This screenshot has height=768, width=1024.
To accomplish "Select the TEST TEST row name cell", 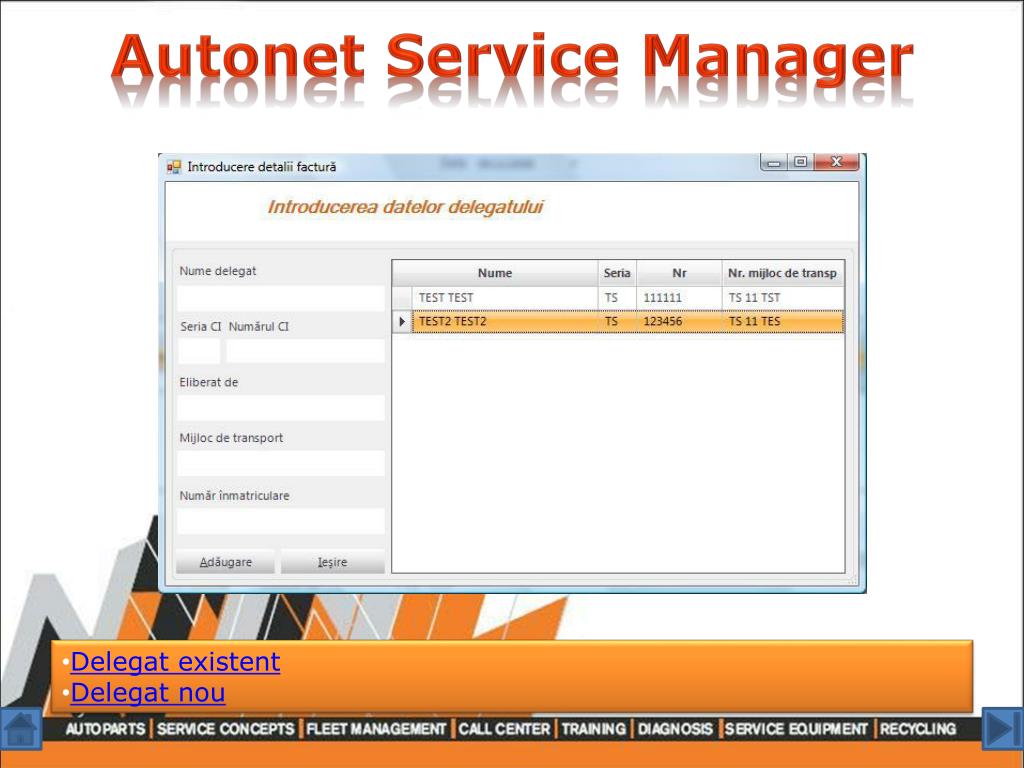I will coord(505,298).
